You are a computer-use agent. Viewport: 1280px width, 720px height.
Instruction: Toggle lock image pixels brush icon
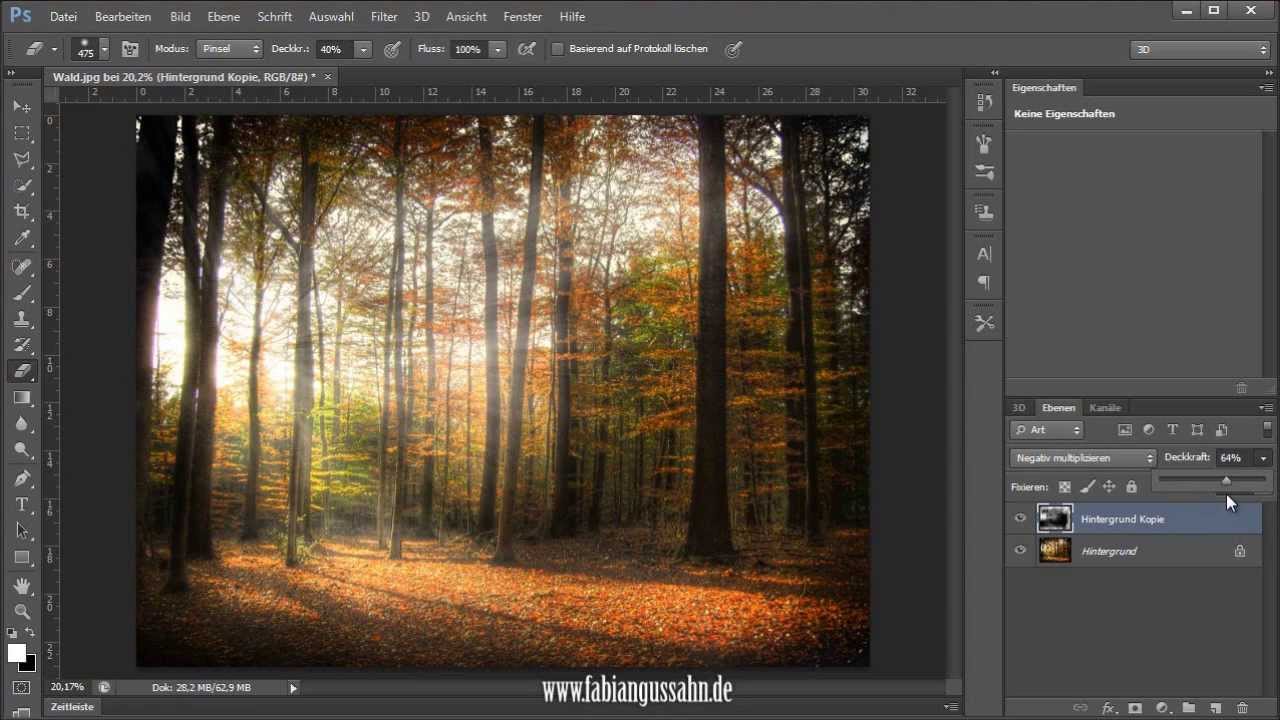click(x=1087, y=487)
